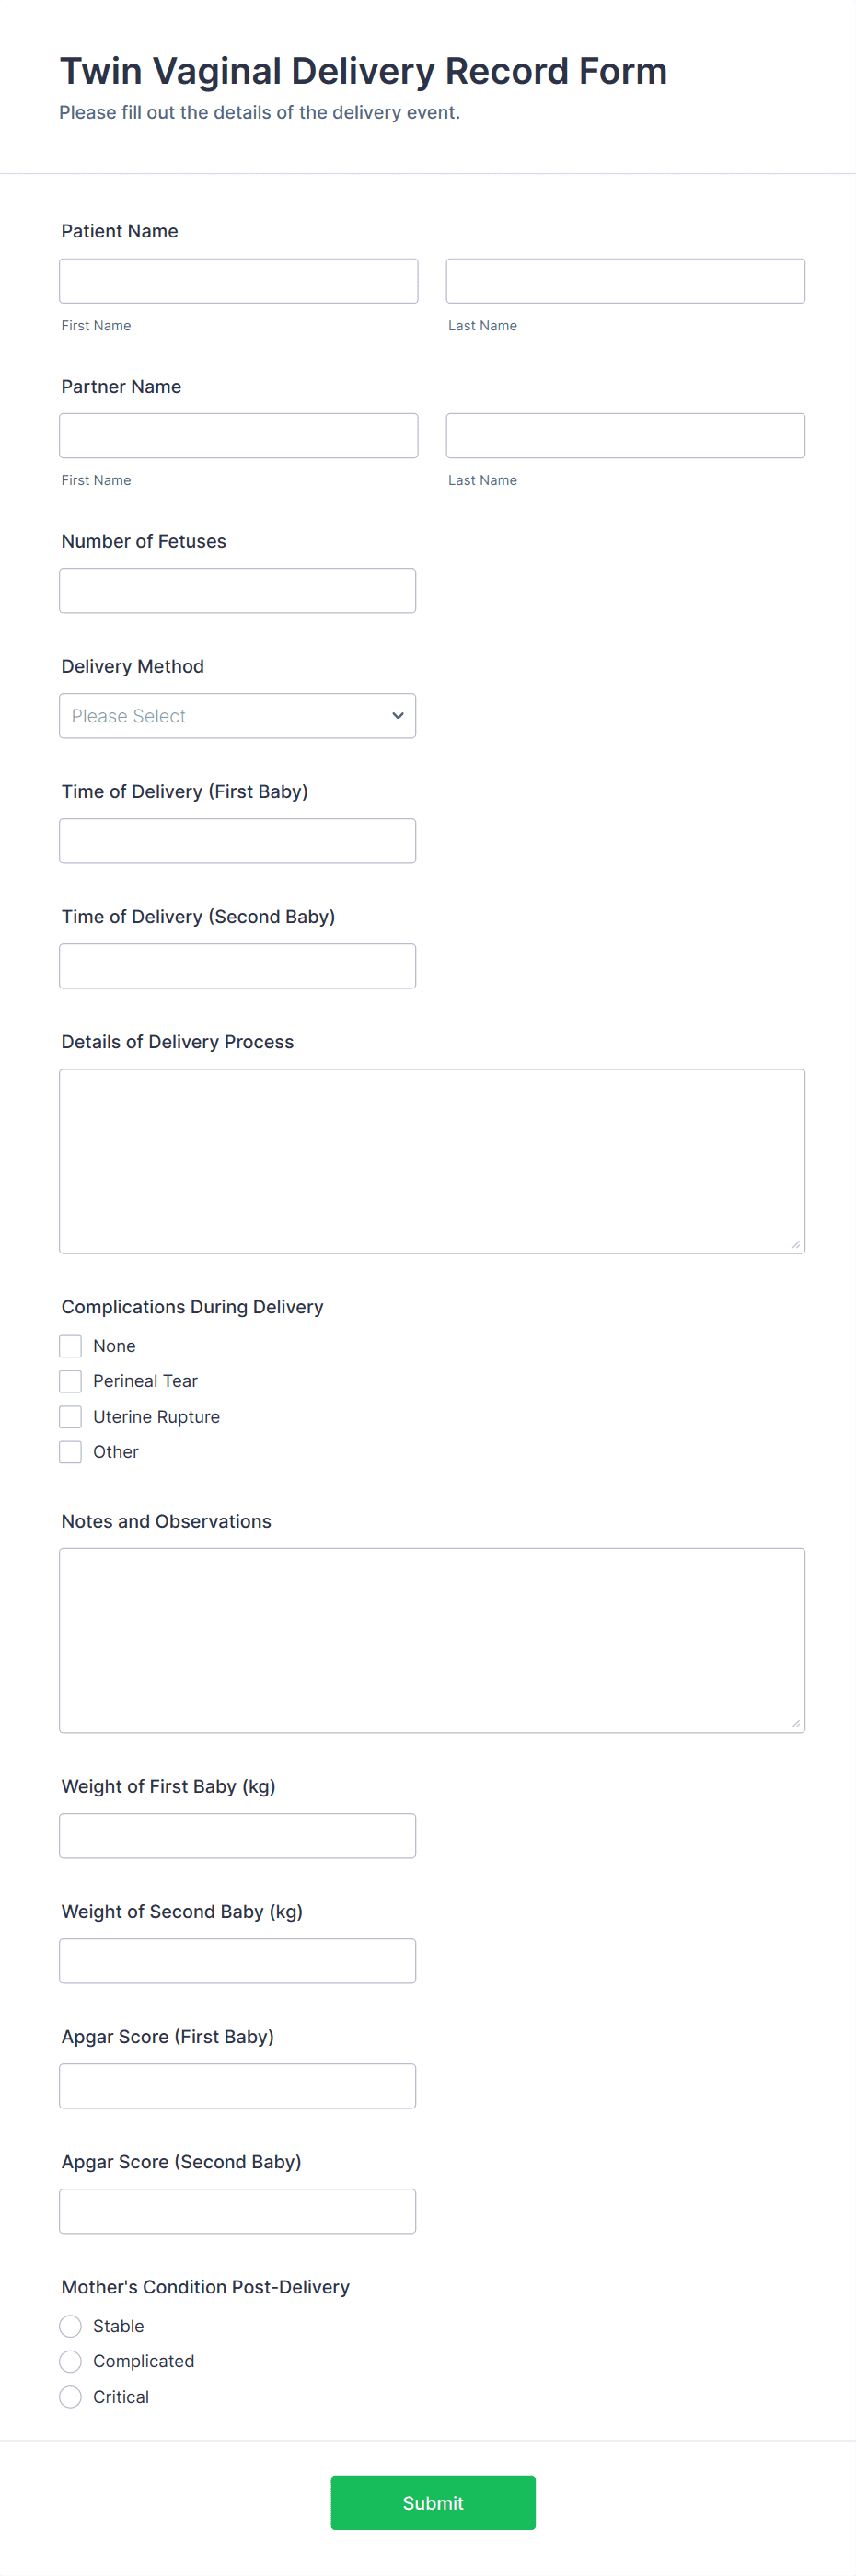Screen dimensions: 856x2576
Task: Enable the Uterine Rupture checkbox
Action: 70,1417
